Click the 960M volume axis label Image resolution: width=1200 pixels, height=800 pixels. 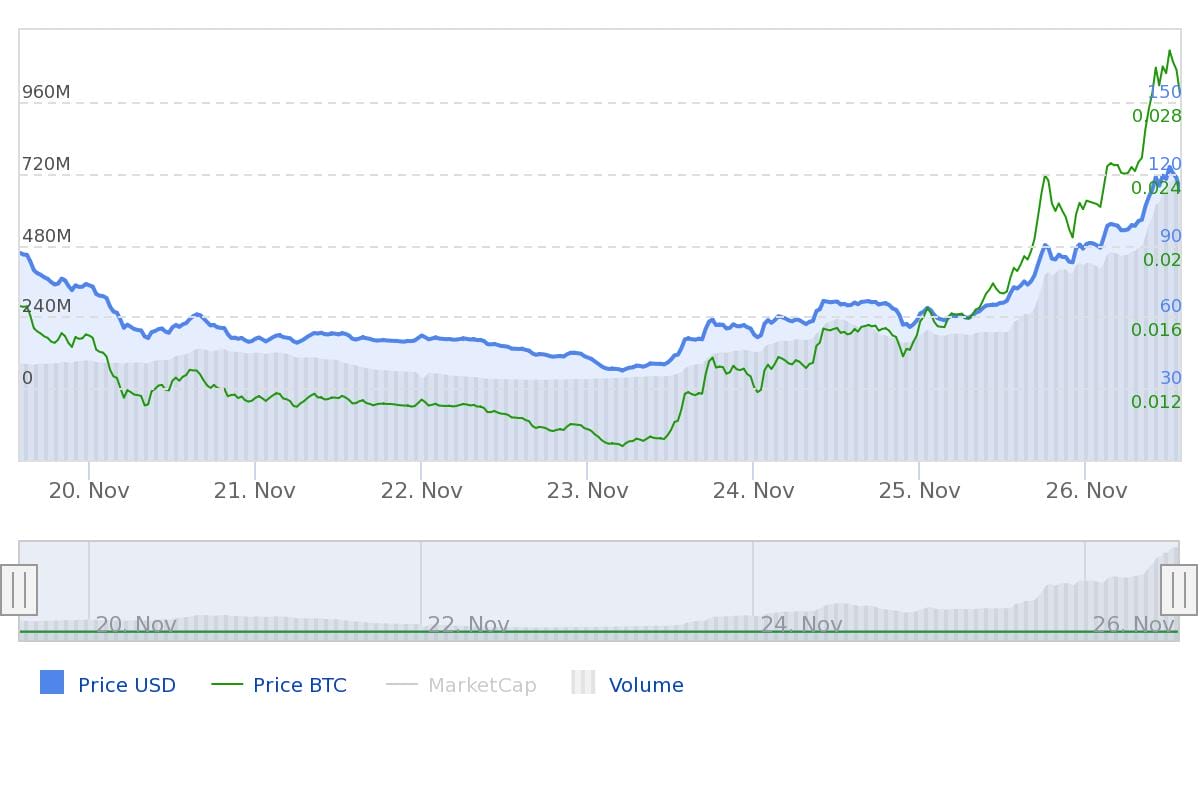pos(46,92)
